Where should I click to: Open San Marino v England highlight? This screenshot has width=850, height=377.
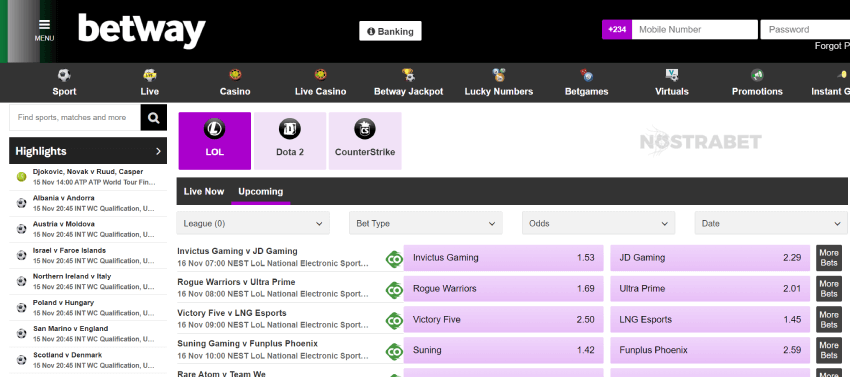click(88, 334)
